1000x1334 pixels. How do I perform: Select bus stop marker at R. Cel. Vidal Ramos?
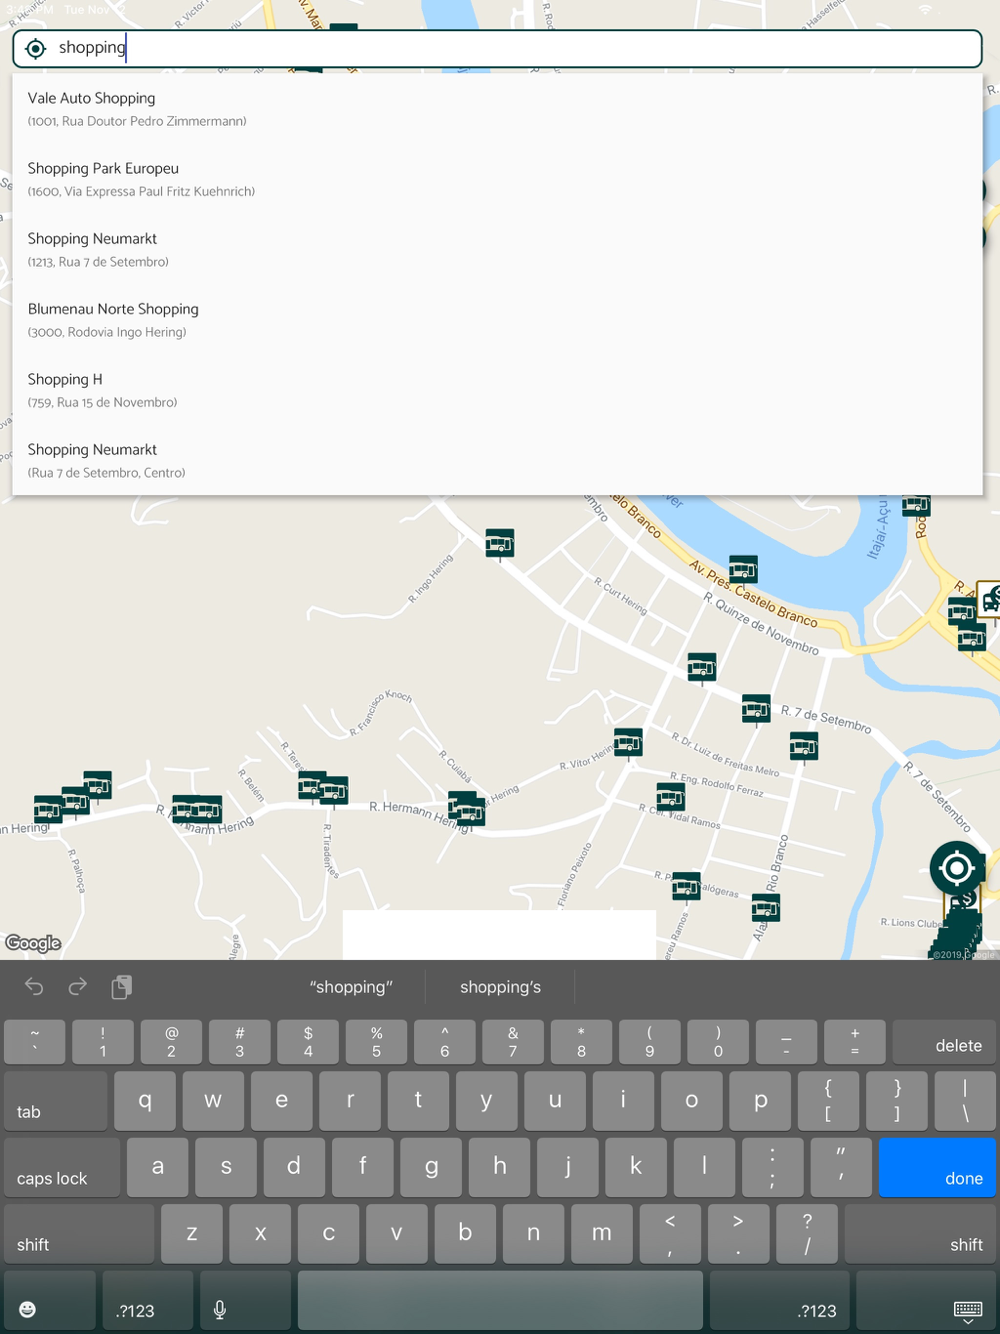[x=671, y=798]
